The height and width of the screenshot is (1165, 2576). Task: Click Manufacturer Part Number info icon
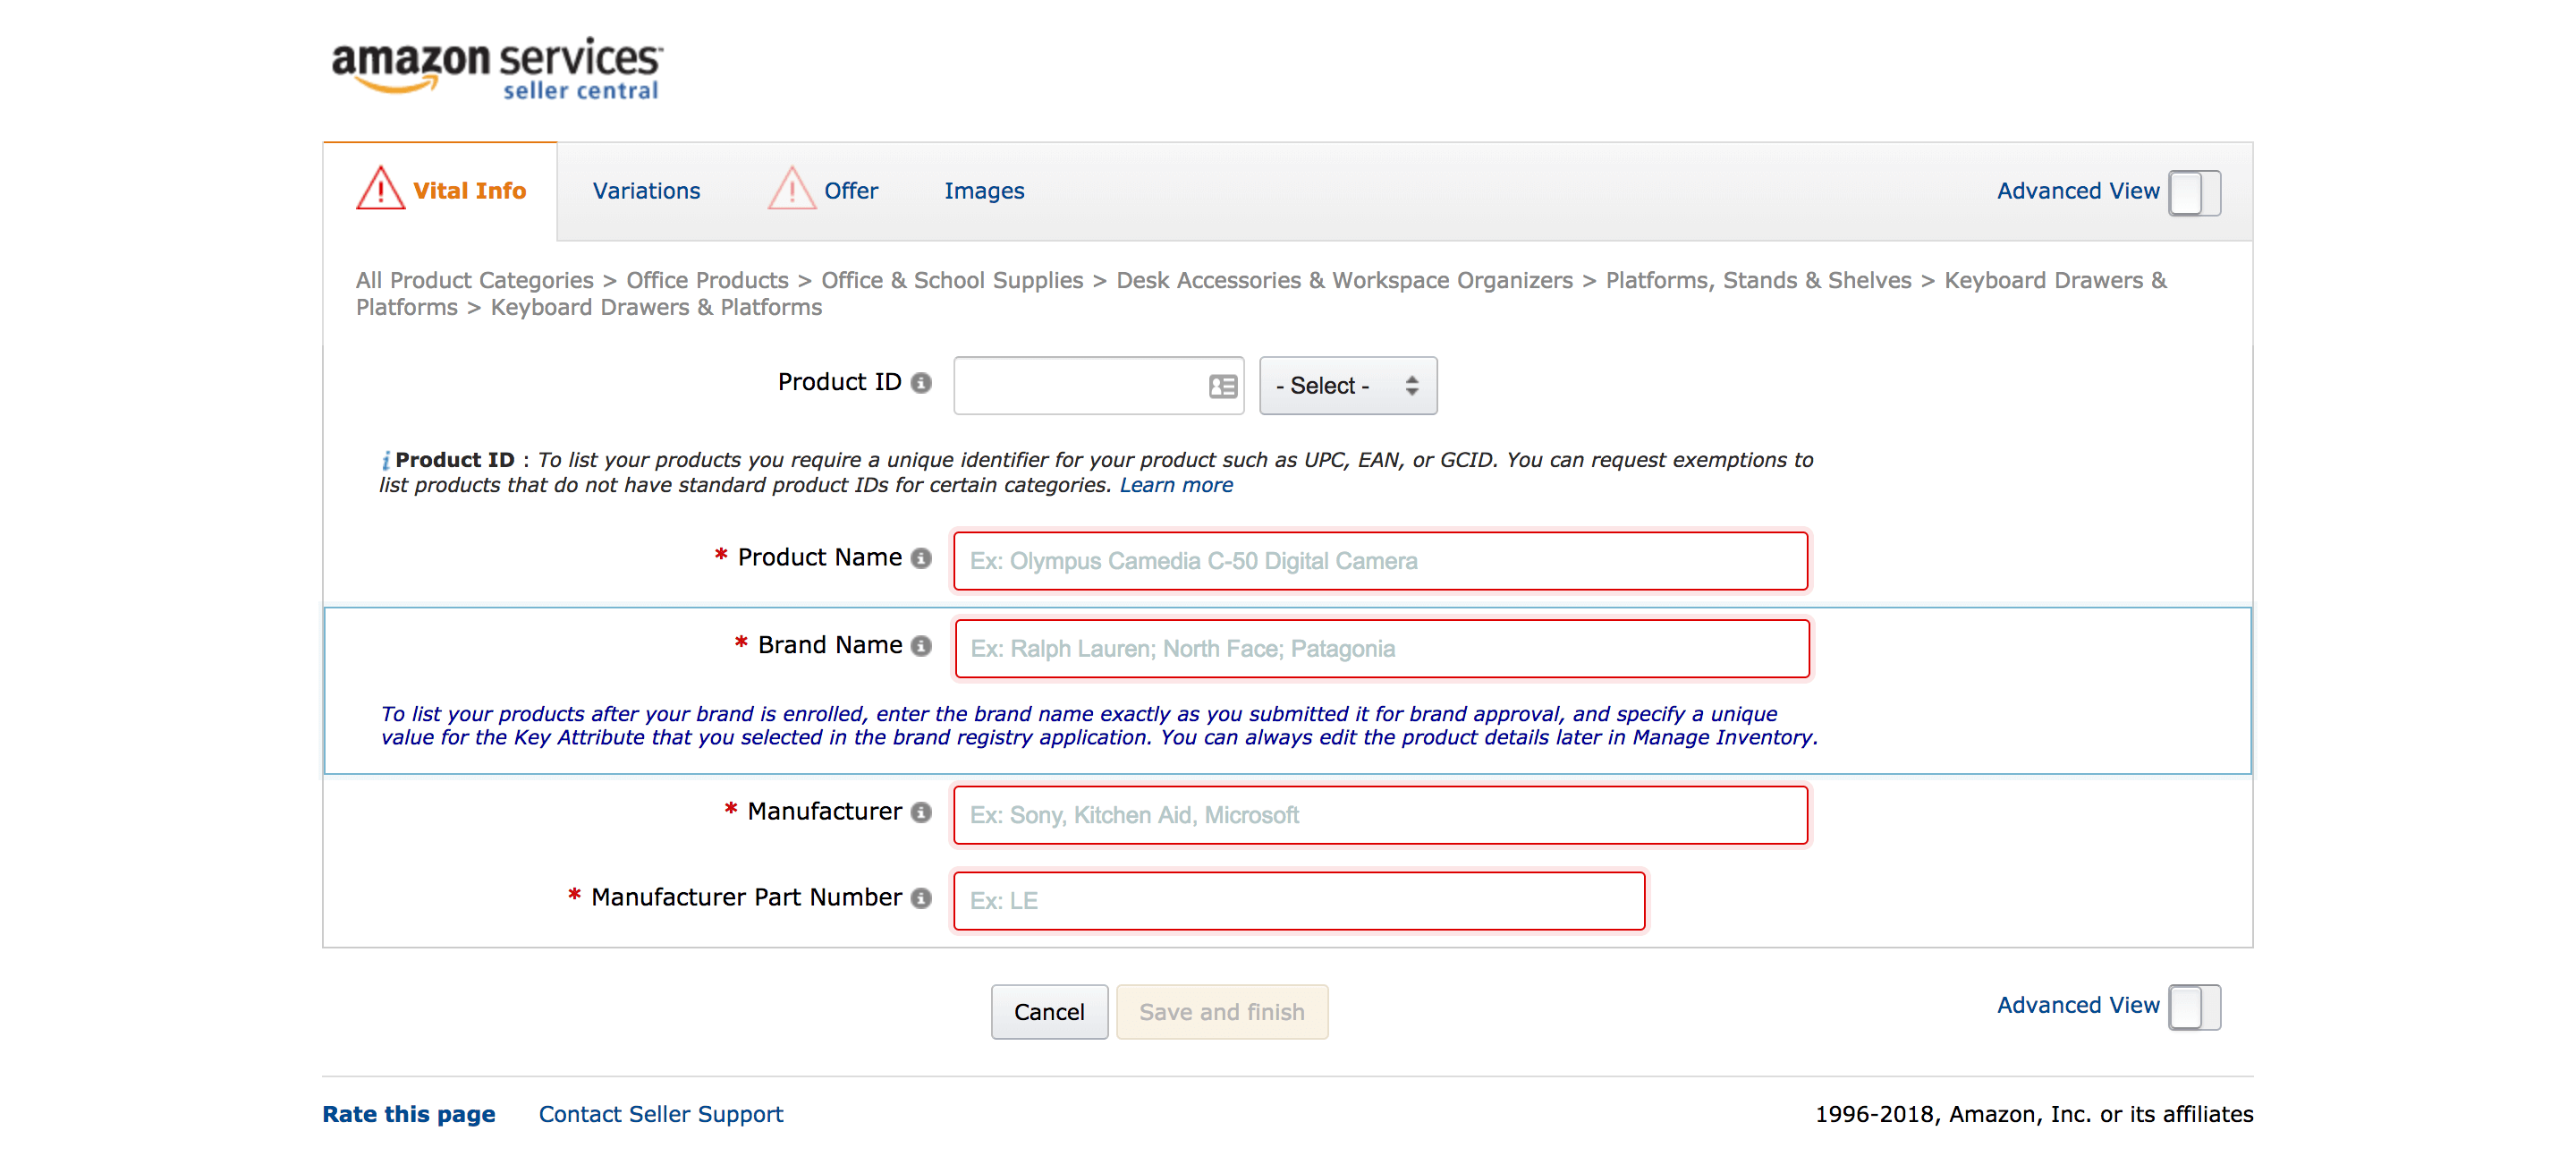pos(921,898)
